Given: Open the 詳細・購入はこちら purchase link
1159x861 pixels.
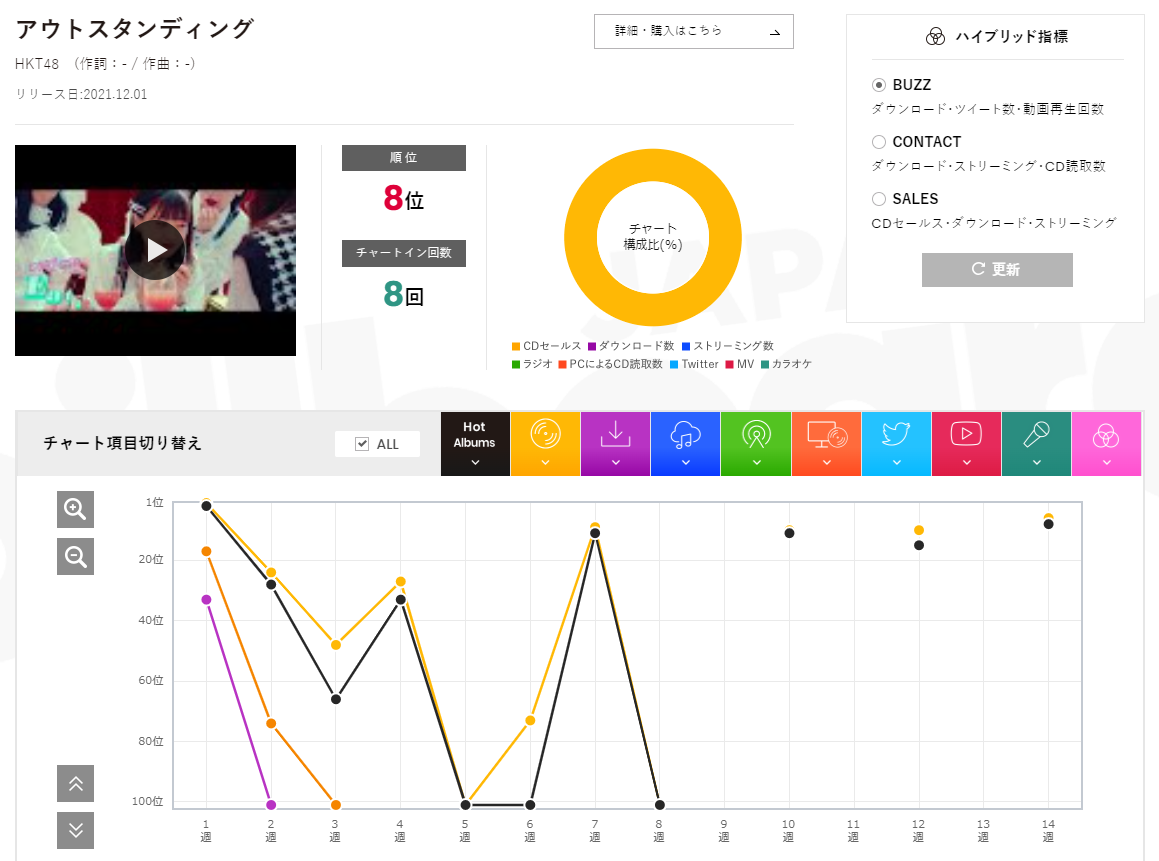Looking at the screenshot, I should coord(693,32).
